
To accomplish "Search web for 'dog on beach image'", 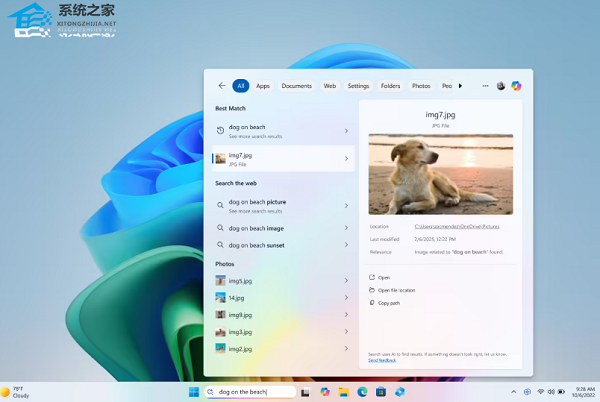I will pyautogui.click(x=283, y=228).
